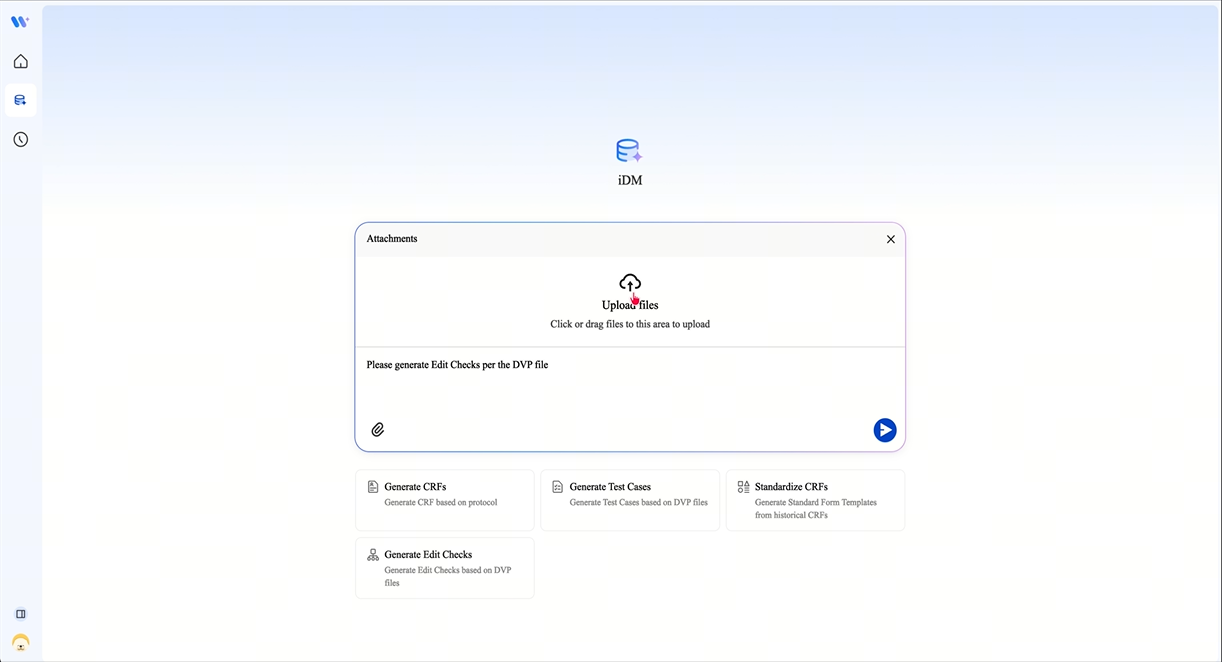Click the cloud upload icon
This screenshot has width=1222, height=662.
pos(630,283)
